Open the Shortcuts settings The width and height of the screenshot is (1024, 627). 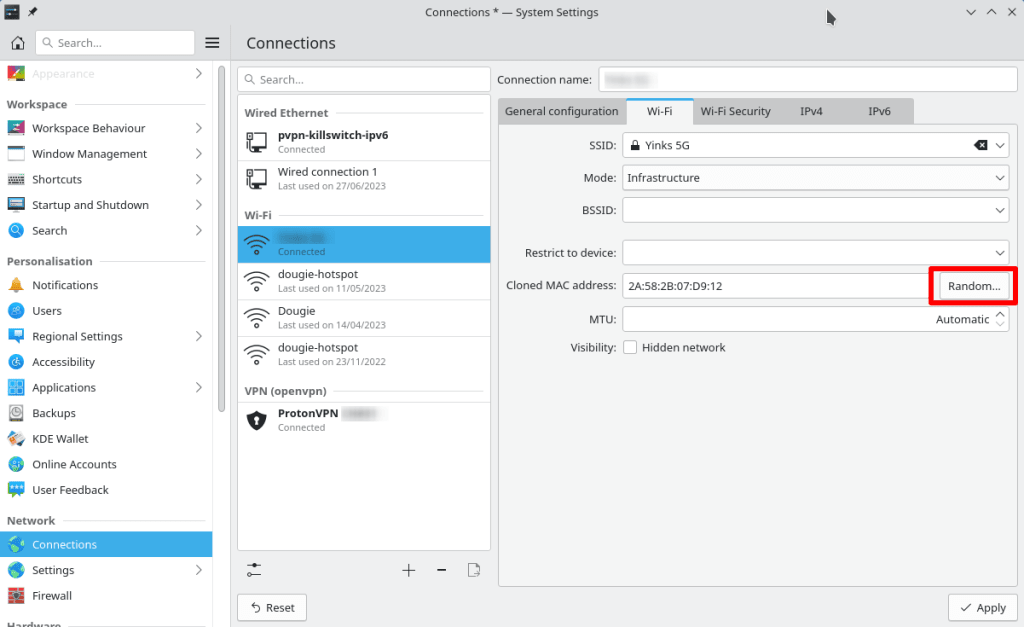pyautogui.click(x=106, y=179)
